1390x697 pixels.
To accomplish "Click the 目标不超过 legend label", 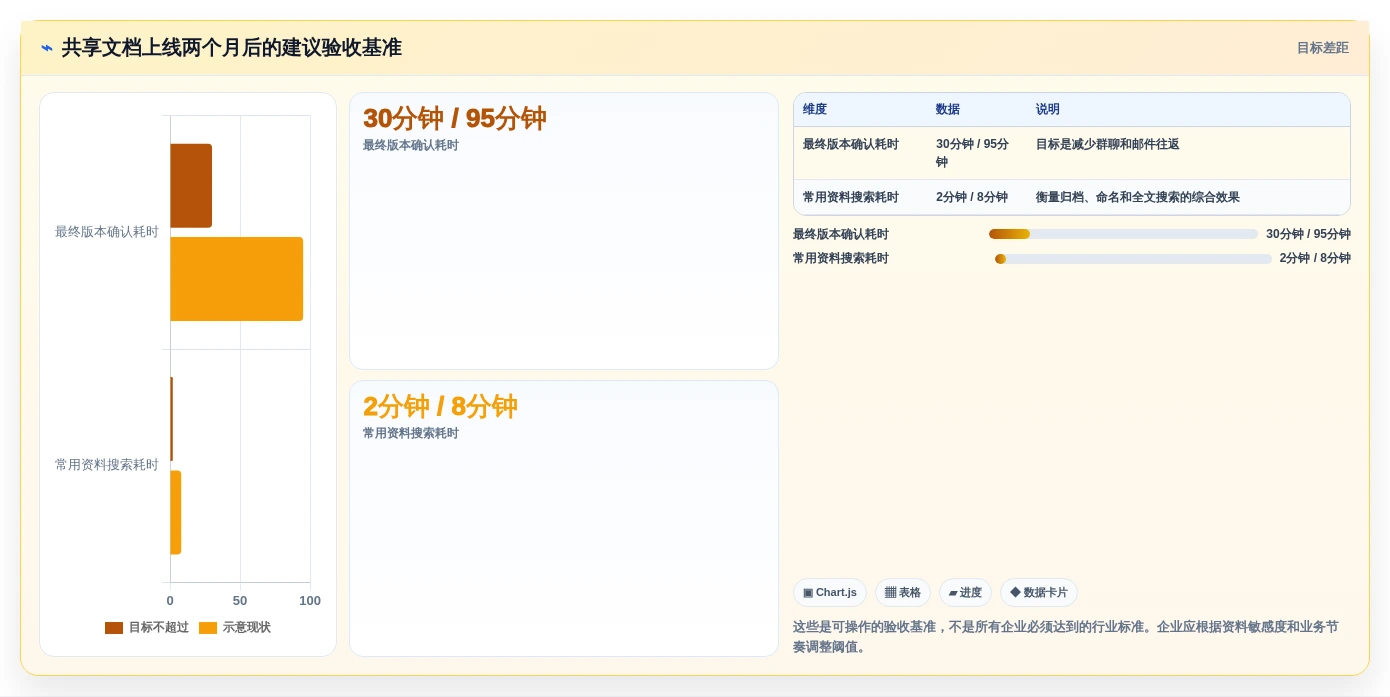I will point(158,628).
